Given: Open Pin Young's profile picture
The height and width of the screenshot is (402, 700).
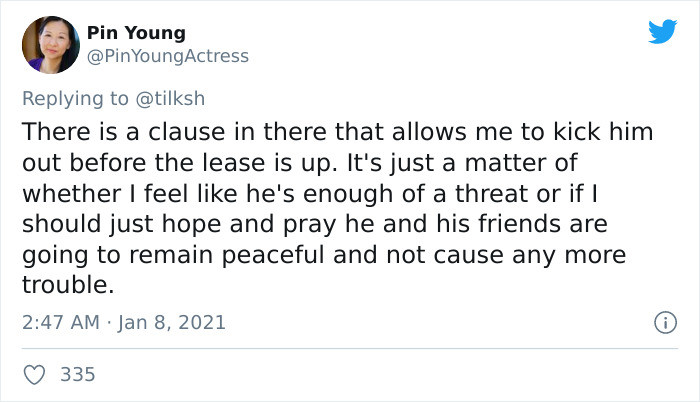Looking at the screenshot, I should 51,45.
